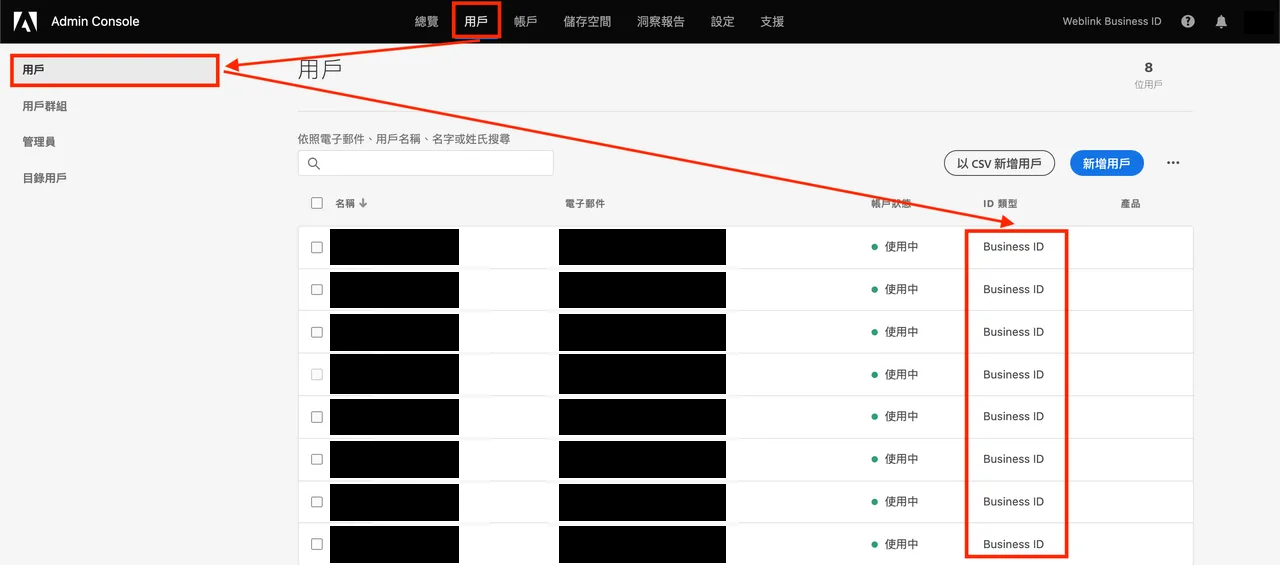
Task: Click the magnifier icon in the search box
Action: [x=314, y=163]
